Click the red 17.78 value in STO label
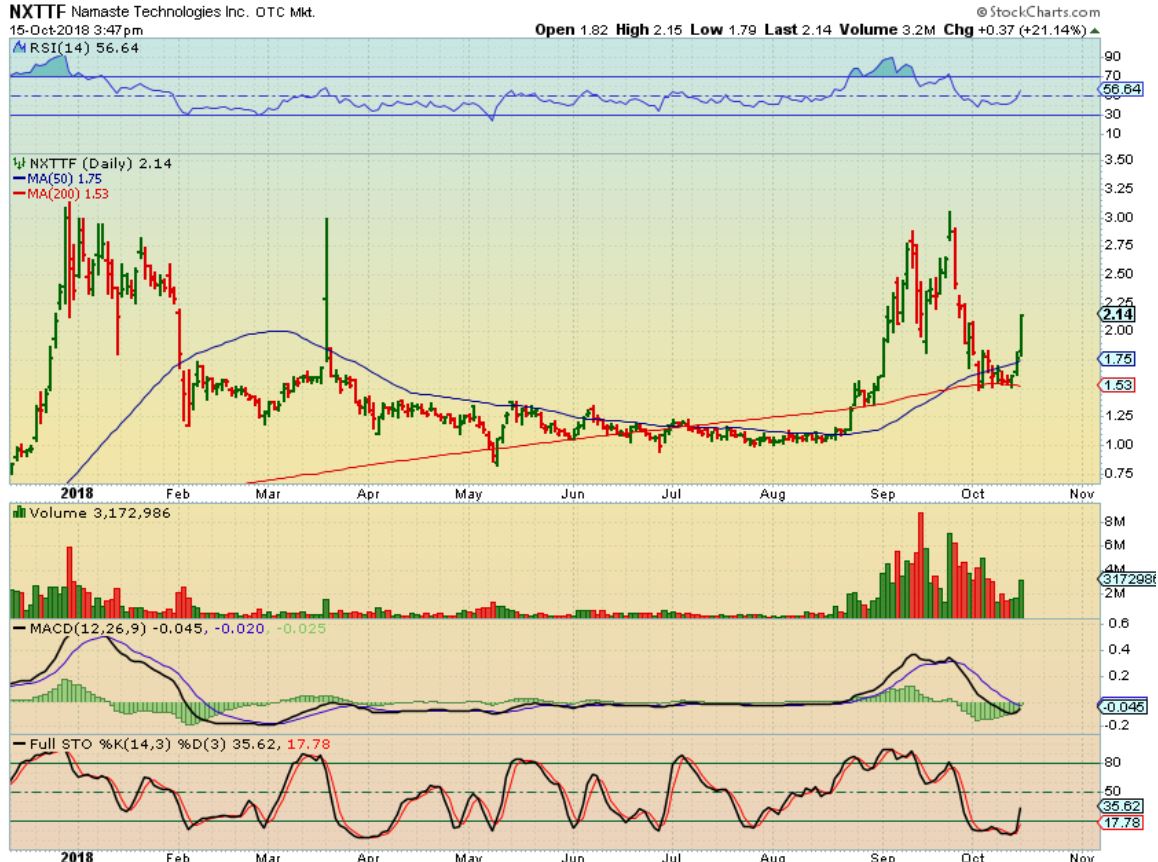The image size is (1158, 862). tap(308, 744)
